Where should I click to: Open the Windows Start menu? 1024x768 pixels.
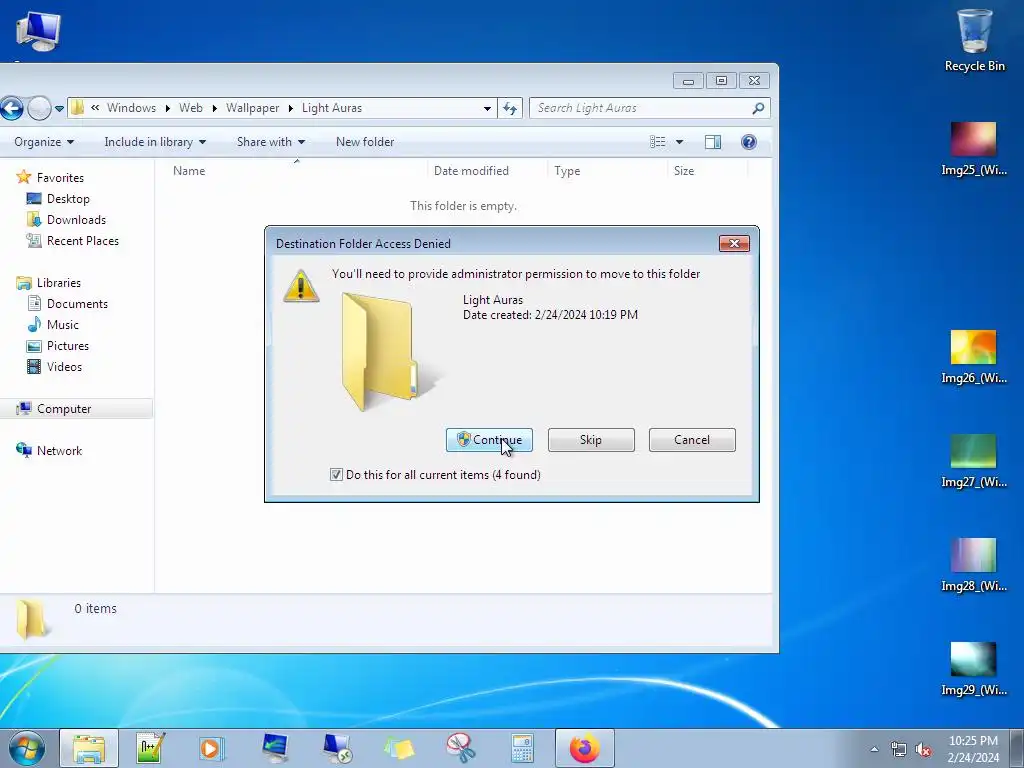pos(27,748)
